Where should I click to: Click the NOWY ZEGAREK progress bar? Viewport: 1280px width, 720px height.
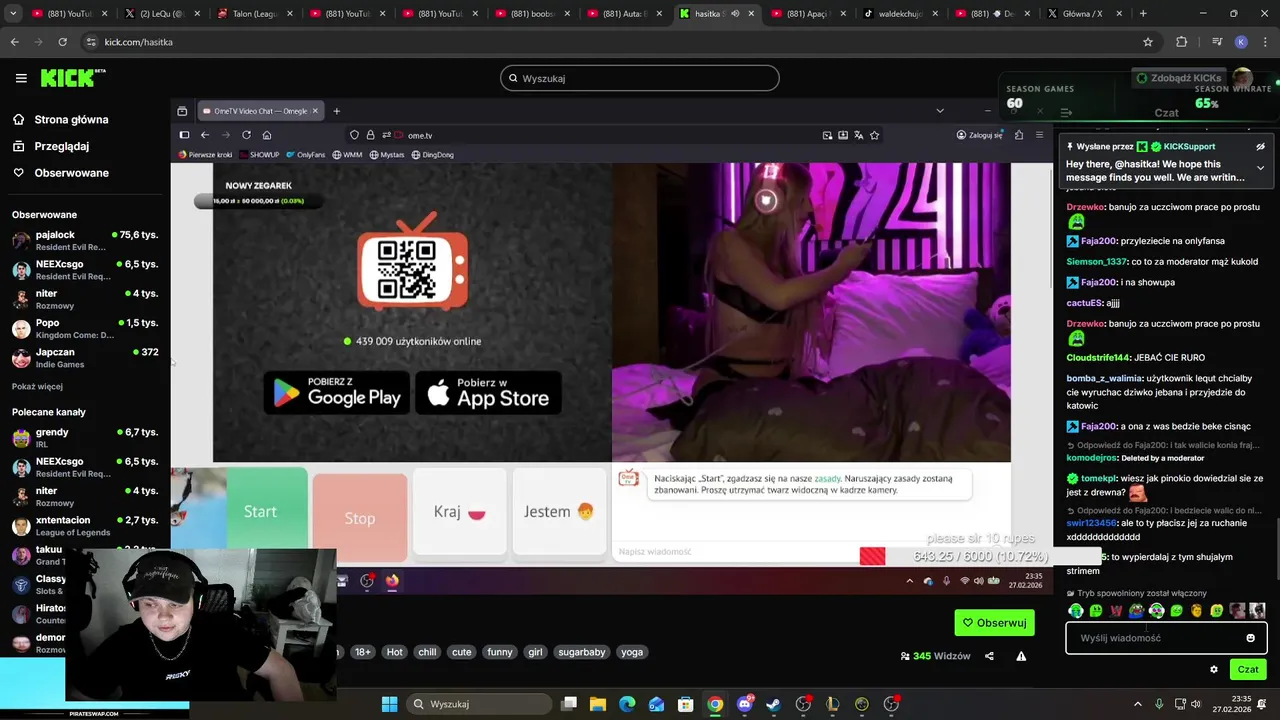pos(259,201)
